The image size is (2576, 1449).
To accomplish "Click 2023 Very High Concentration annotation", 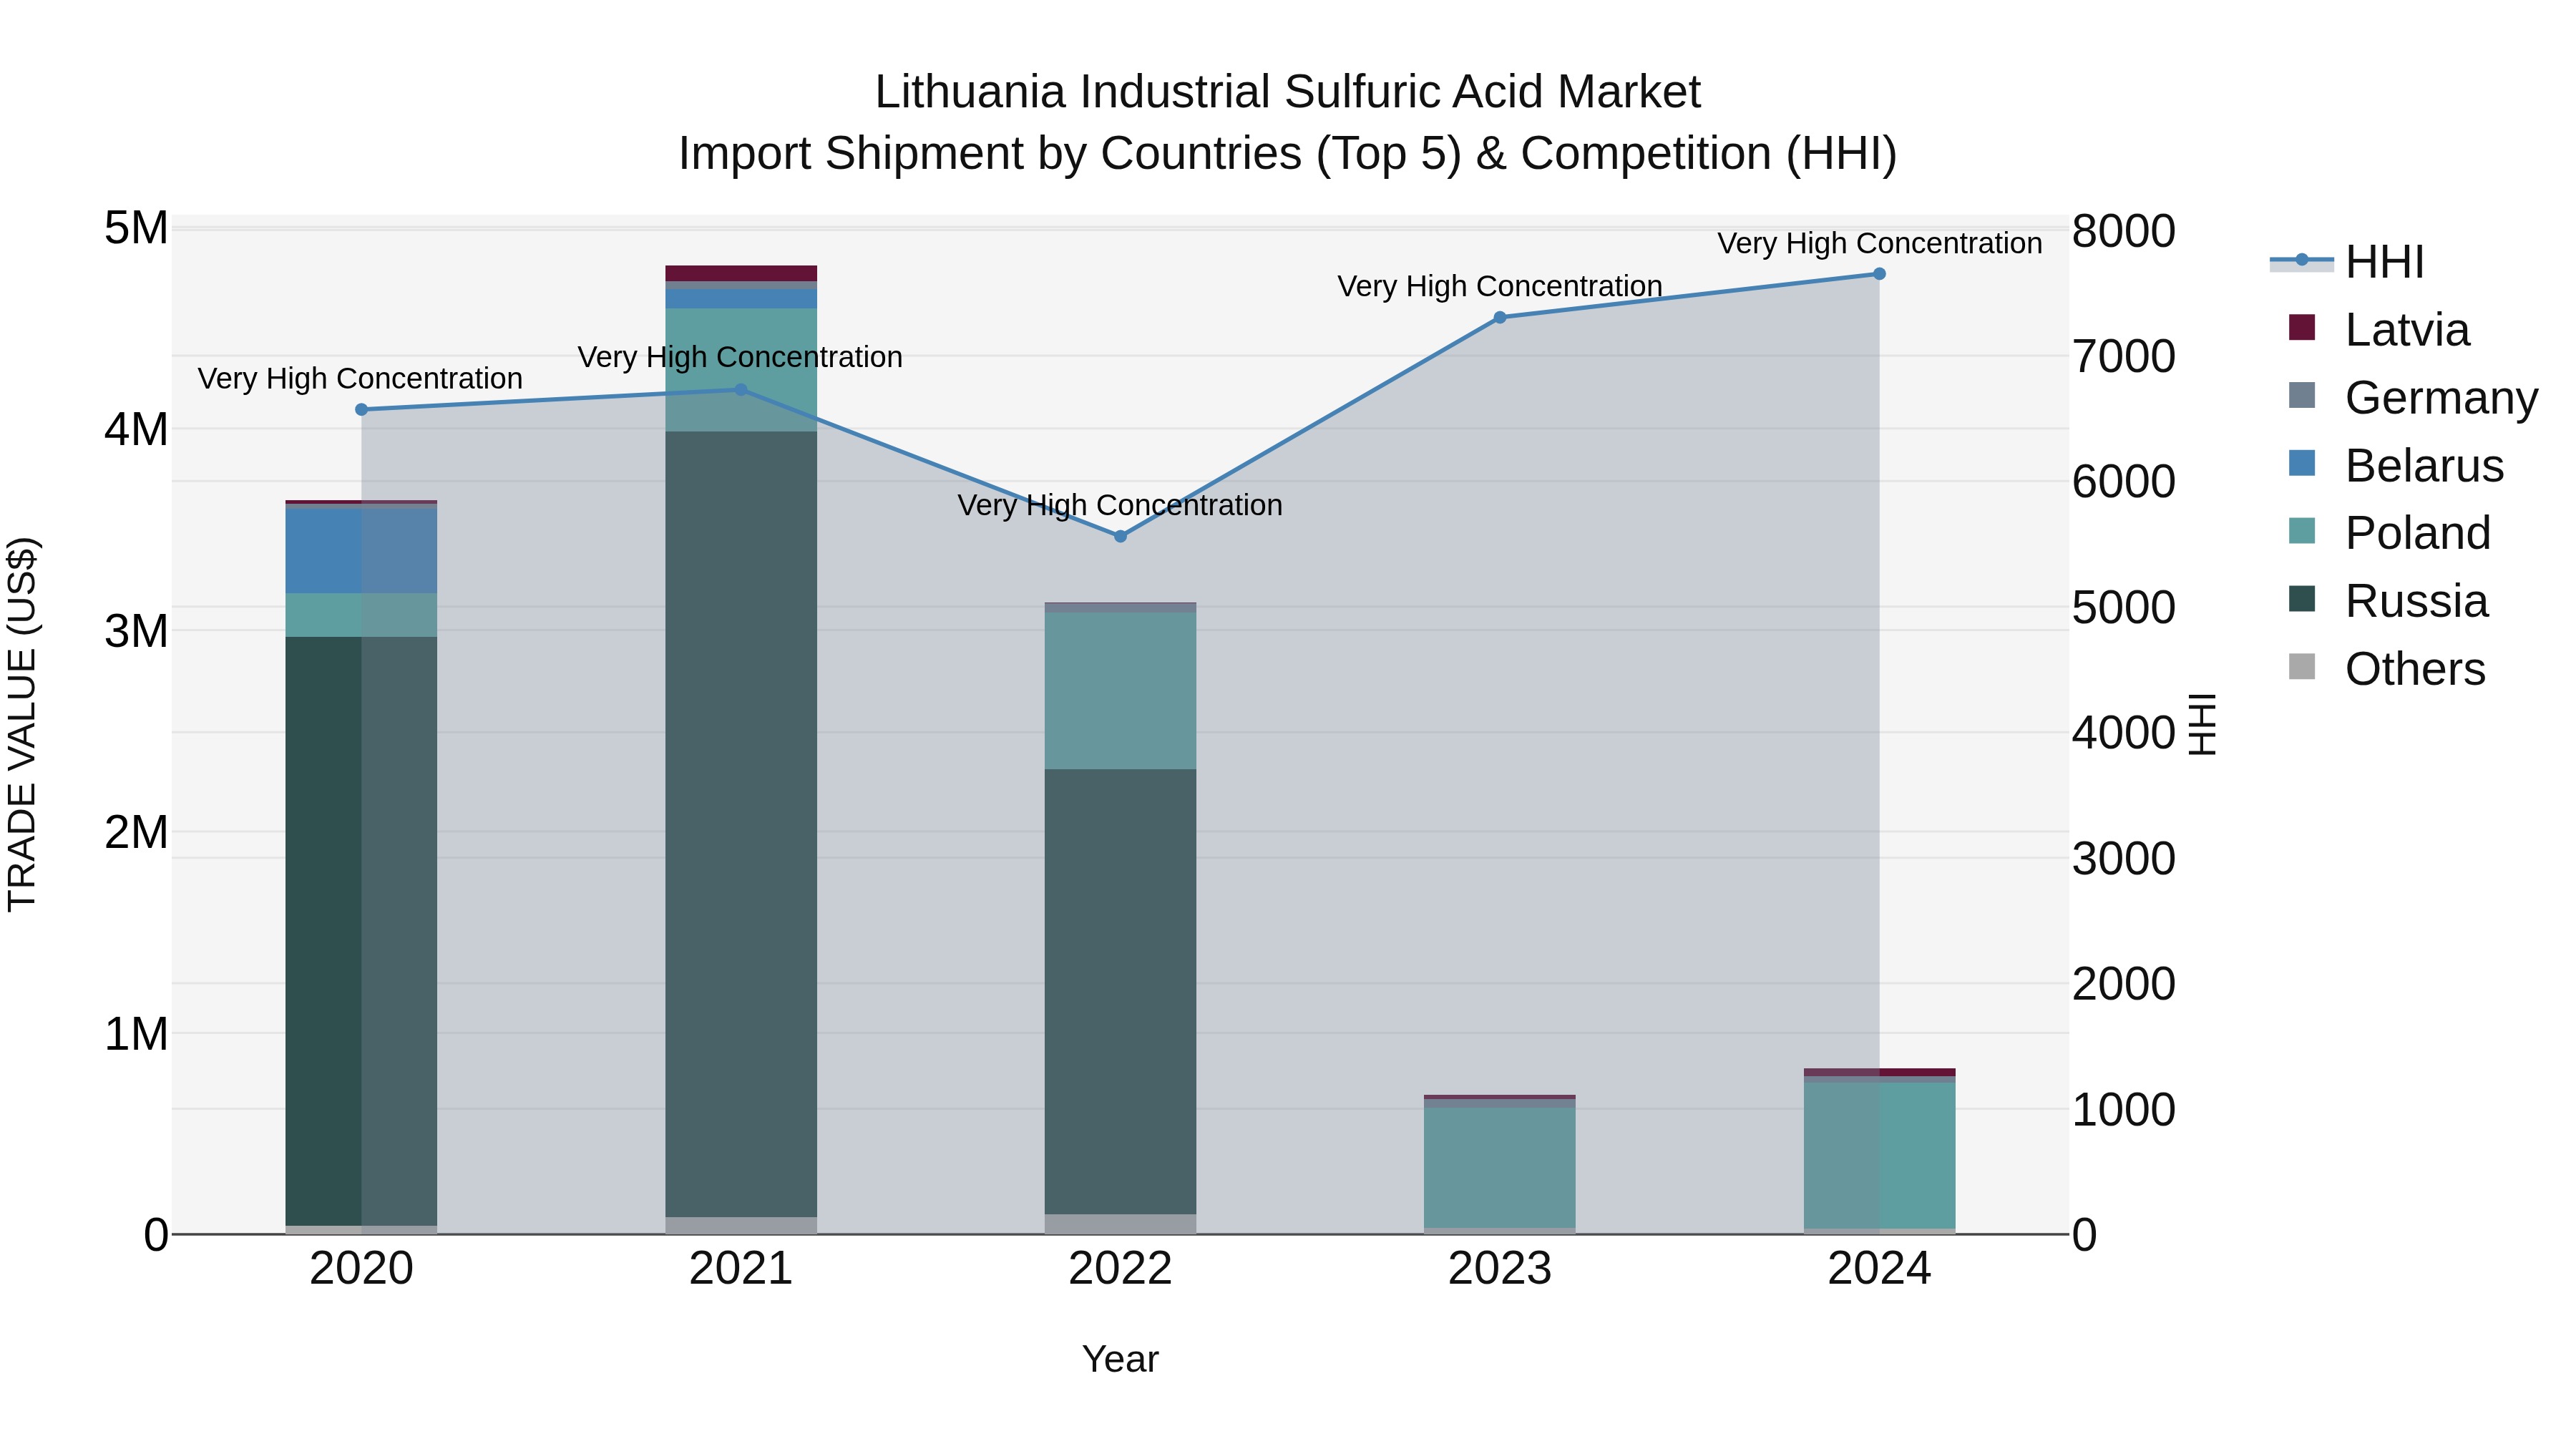I will tap(1500, 287).
